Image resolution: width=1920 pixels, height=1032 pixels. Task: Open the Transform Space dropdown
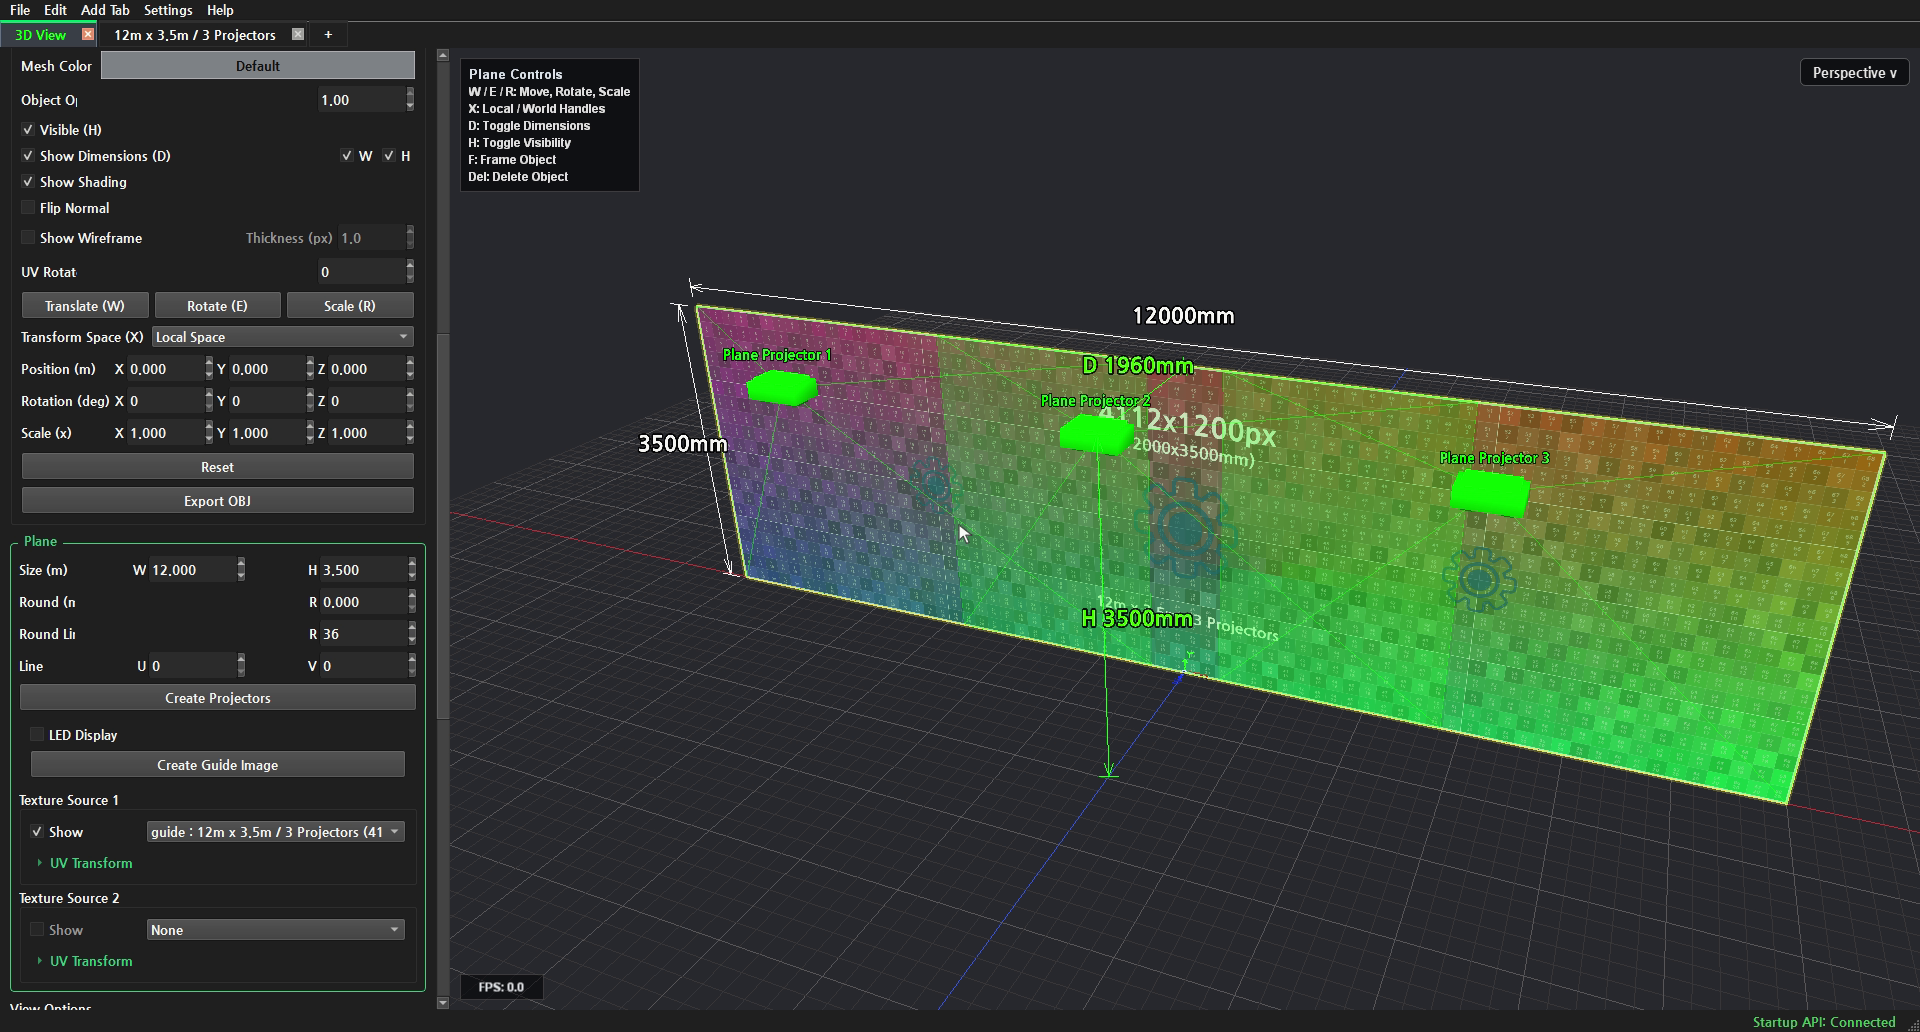tap(283, 337)
